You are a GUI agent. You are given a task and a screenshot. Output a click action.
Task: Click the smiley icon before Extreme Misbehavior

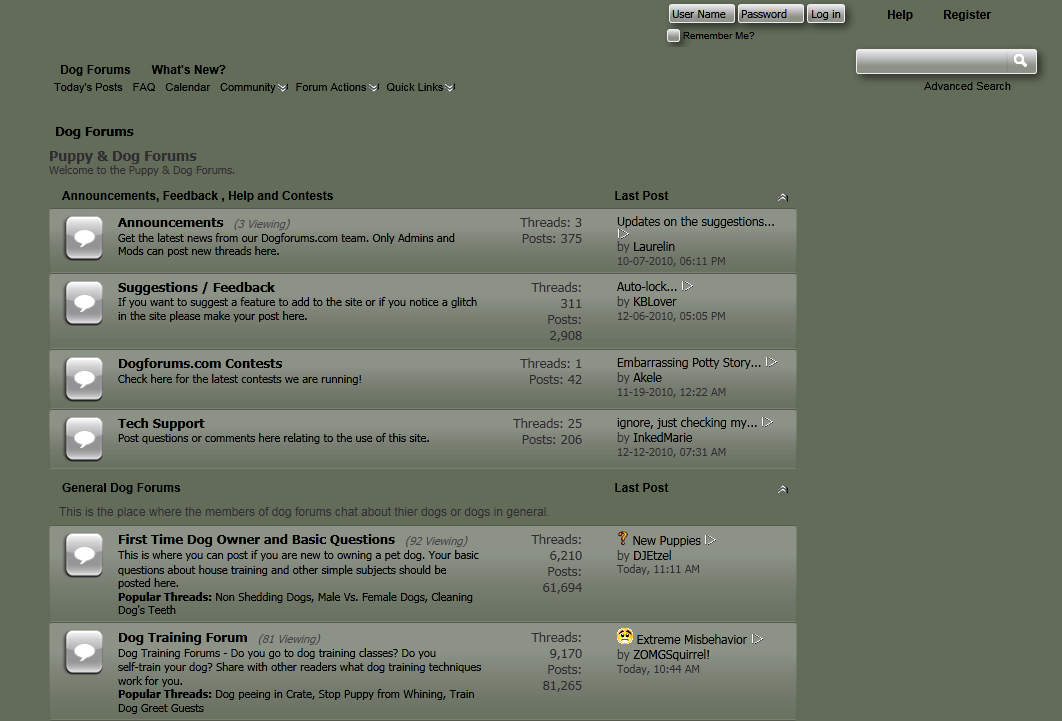click(624, 636)
